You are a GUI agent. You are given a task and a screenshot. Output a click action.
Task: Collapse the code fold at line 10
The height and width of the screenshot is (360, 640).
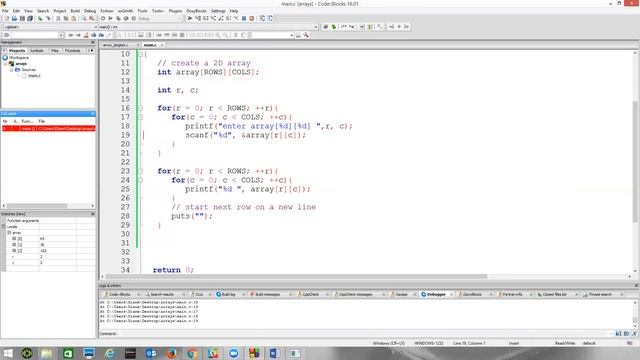[x=140, y=54]
